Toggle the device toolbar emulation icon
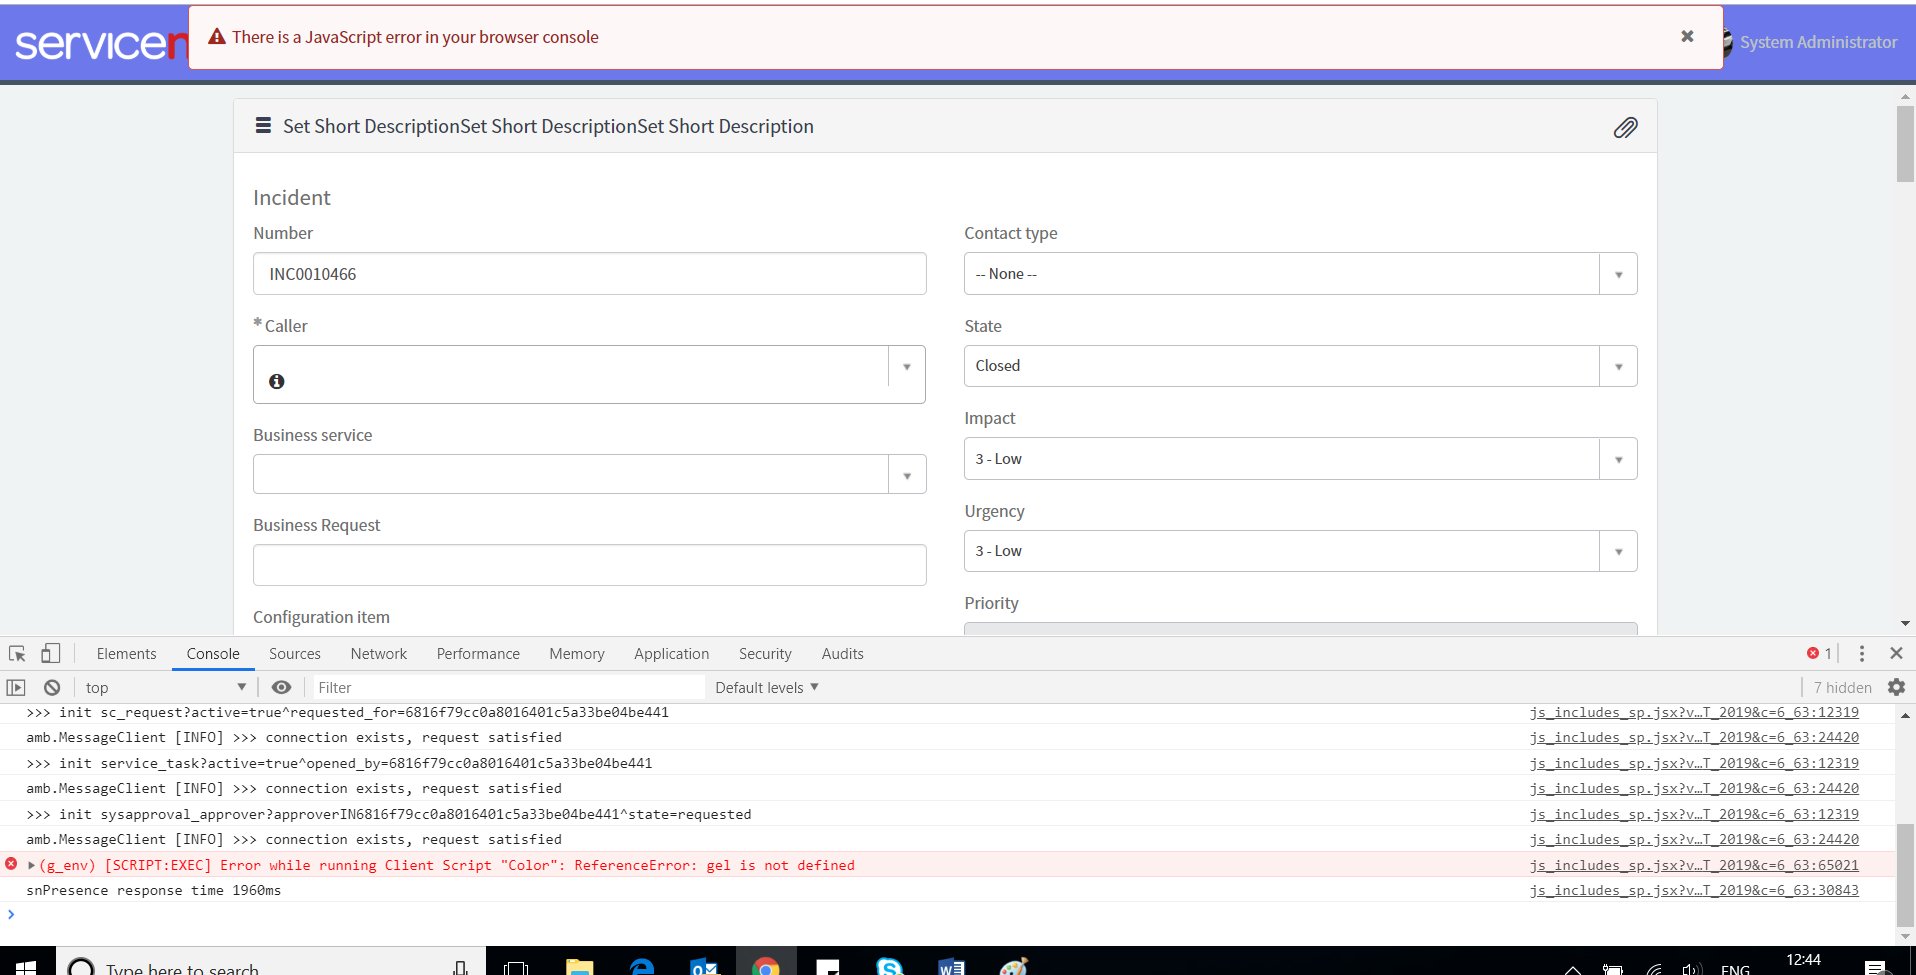Screen dimensions: 1916x975 (50, 653)
